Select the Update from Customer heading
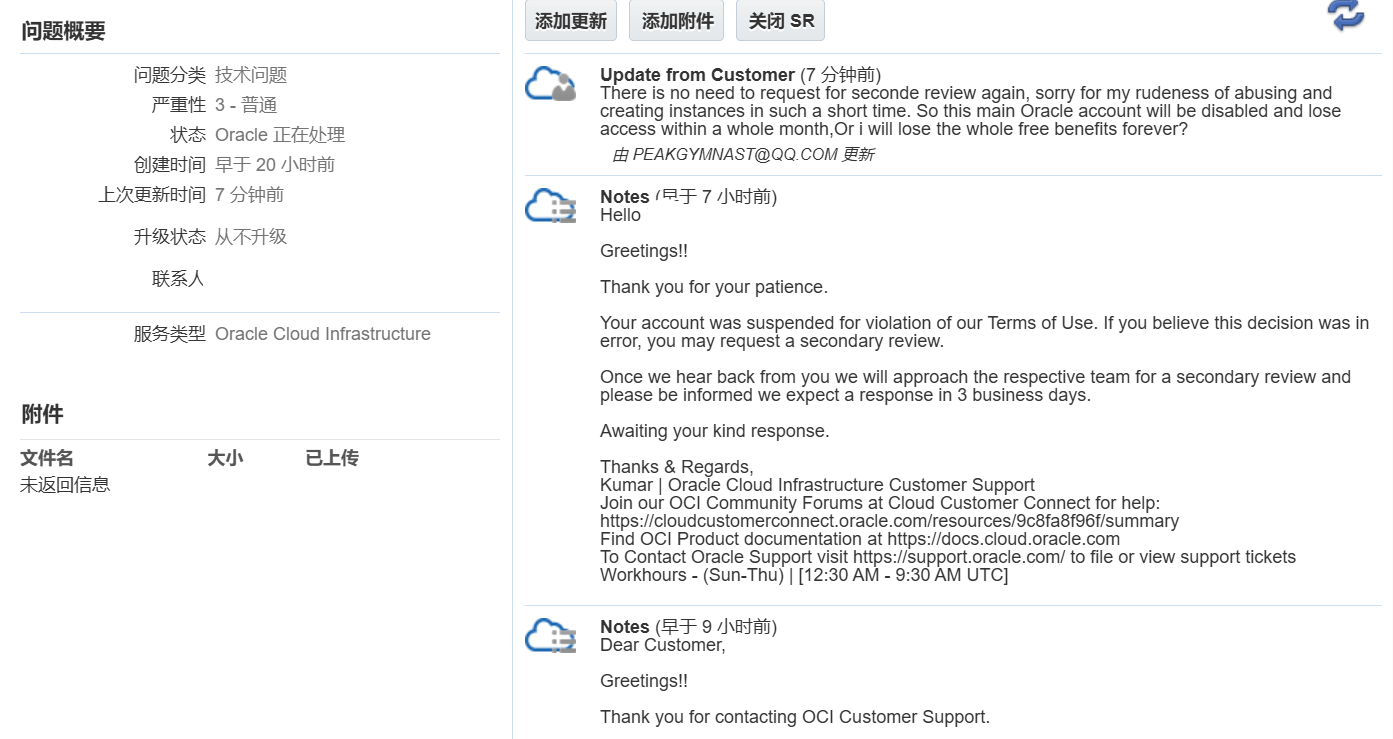1393x739 pixels. pyautogui.click(x=697, y=75)
